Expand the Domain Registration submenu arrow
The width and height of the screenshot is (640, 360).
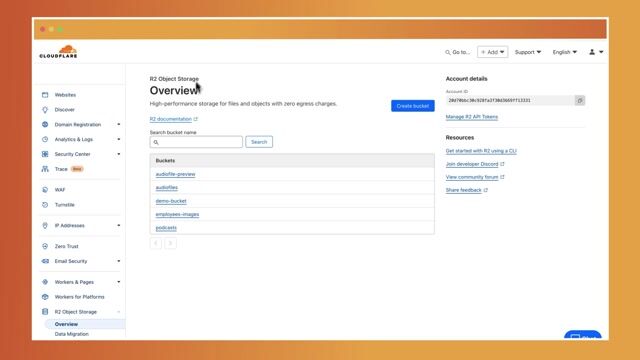[119, 124]
